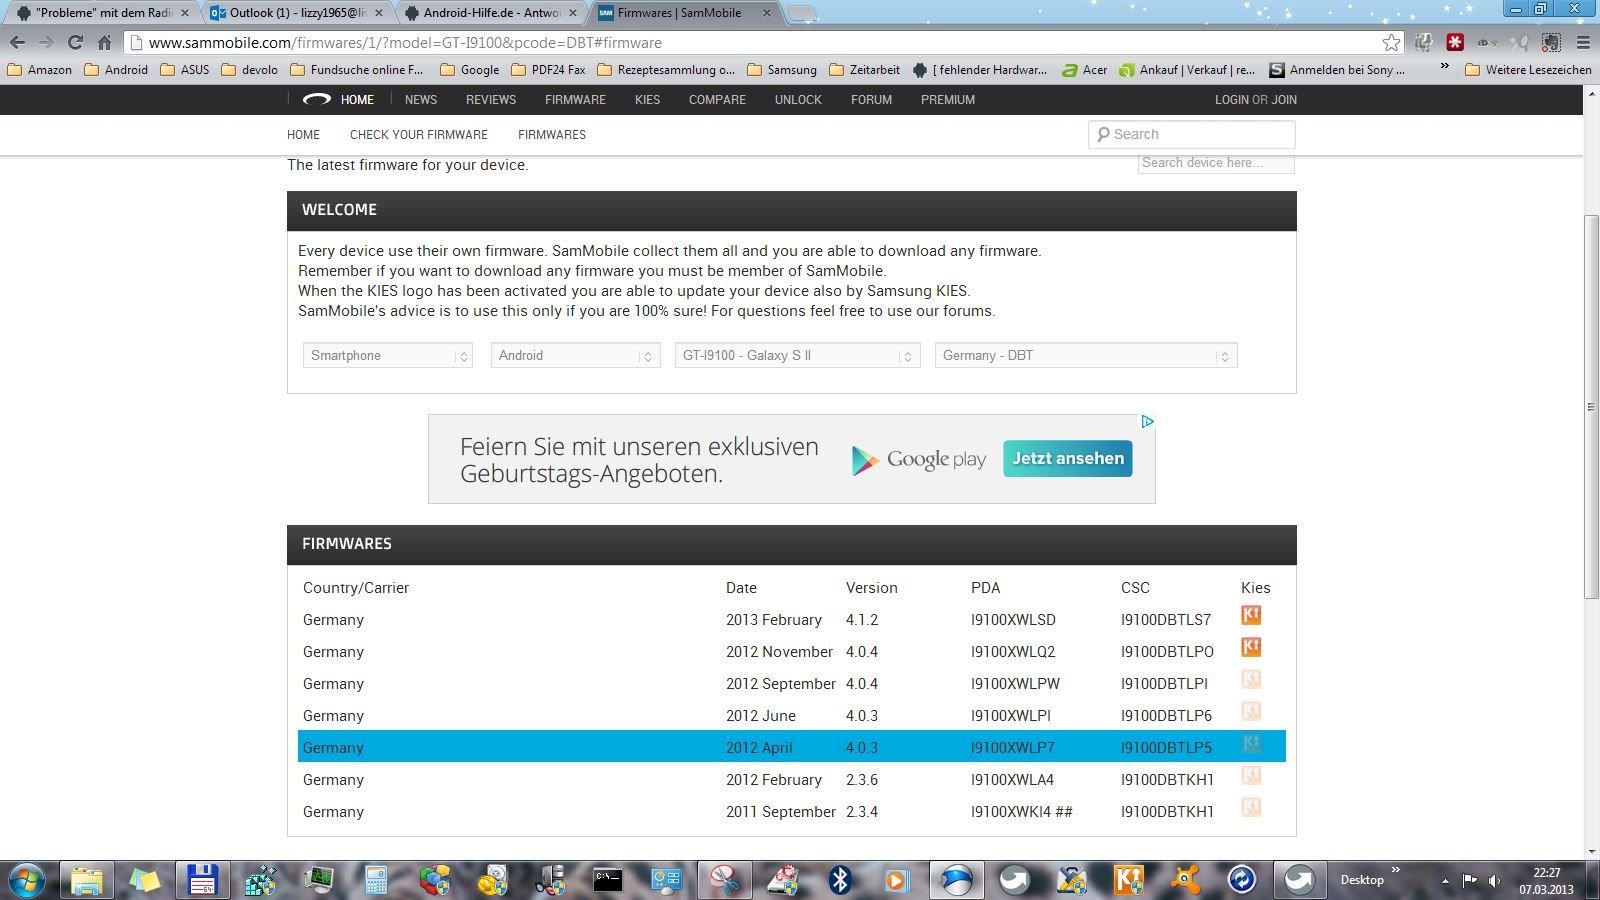Screen dimensions: 1600x900
Task: Open the UNLOCK menu item
Action: 798,99
